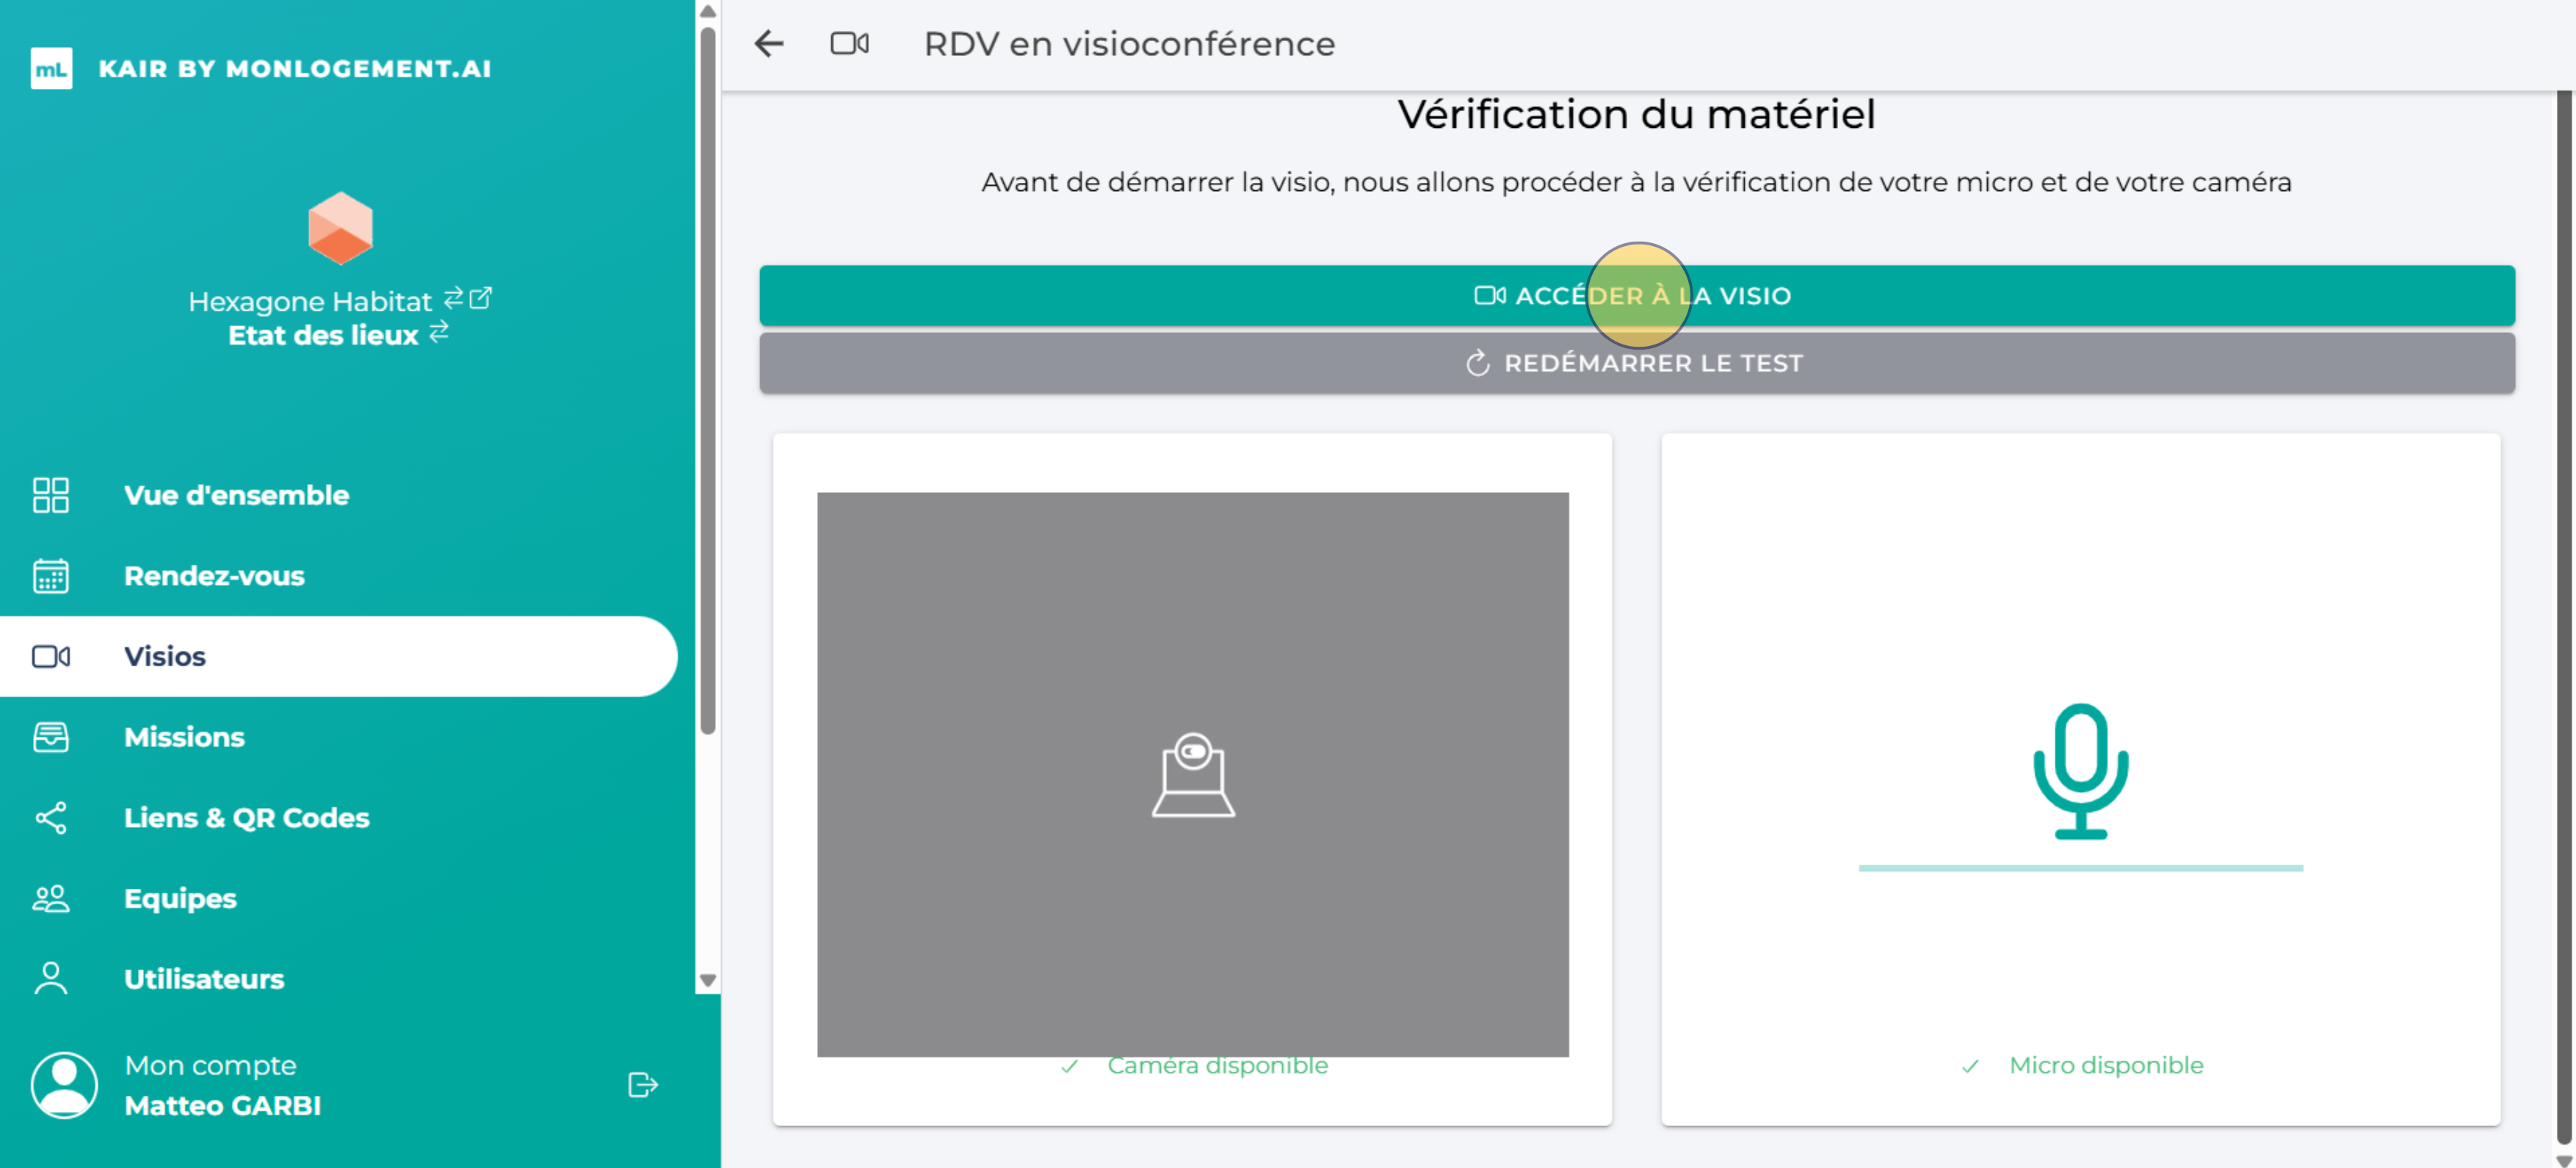Click the video camera icon near RDV title
The height and width of the screenshot is (1168, 2576).
(x=849, y=44)
